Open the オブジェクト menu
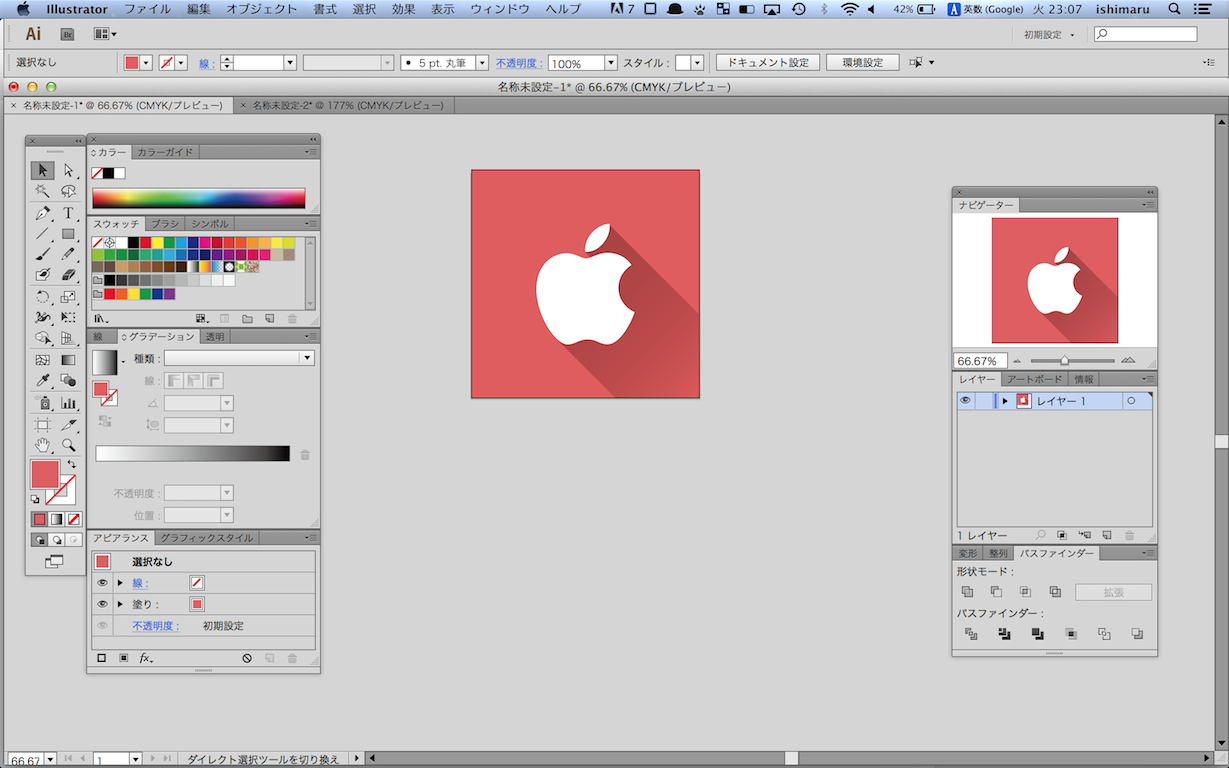The width and height of the screenshot is (1229, 768). pos(261,9)
